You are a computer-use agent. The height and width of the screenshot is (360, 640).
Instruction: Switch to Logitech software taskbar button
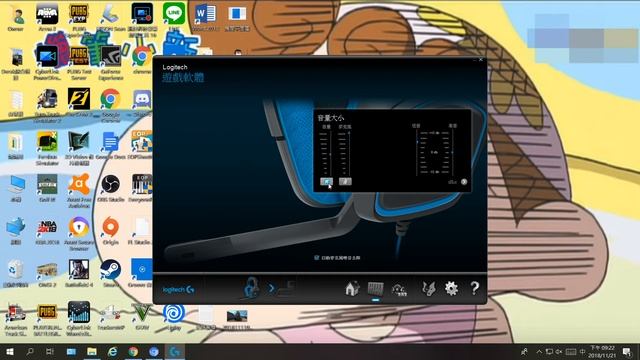(175, 351)
